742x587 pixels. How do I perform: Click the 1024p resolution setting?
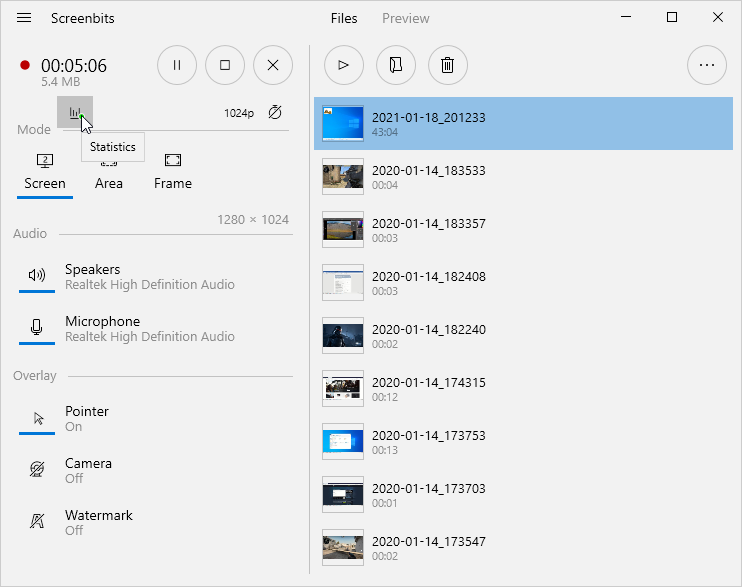(x=239, y=113)
